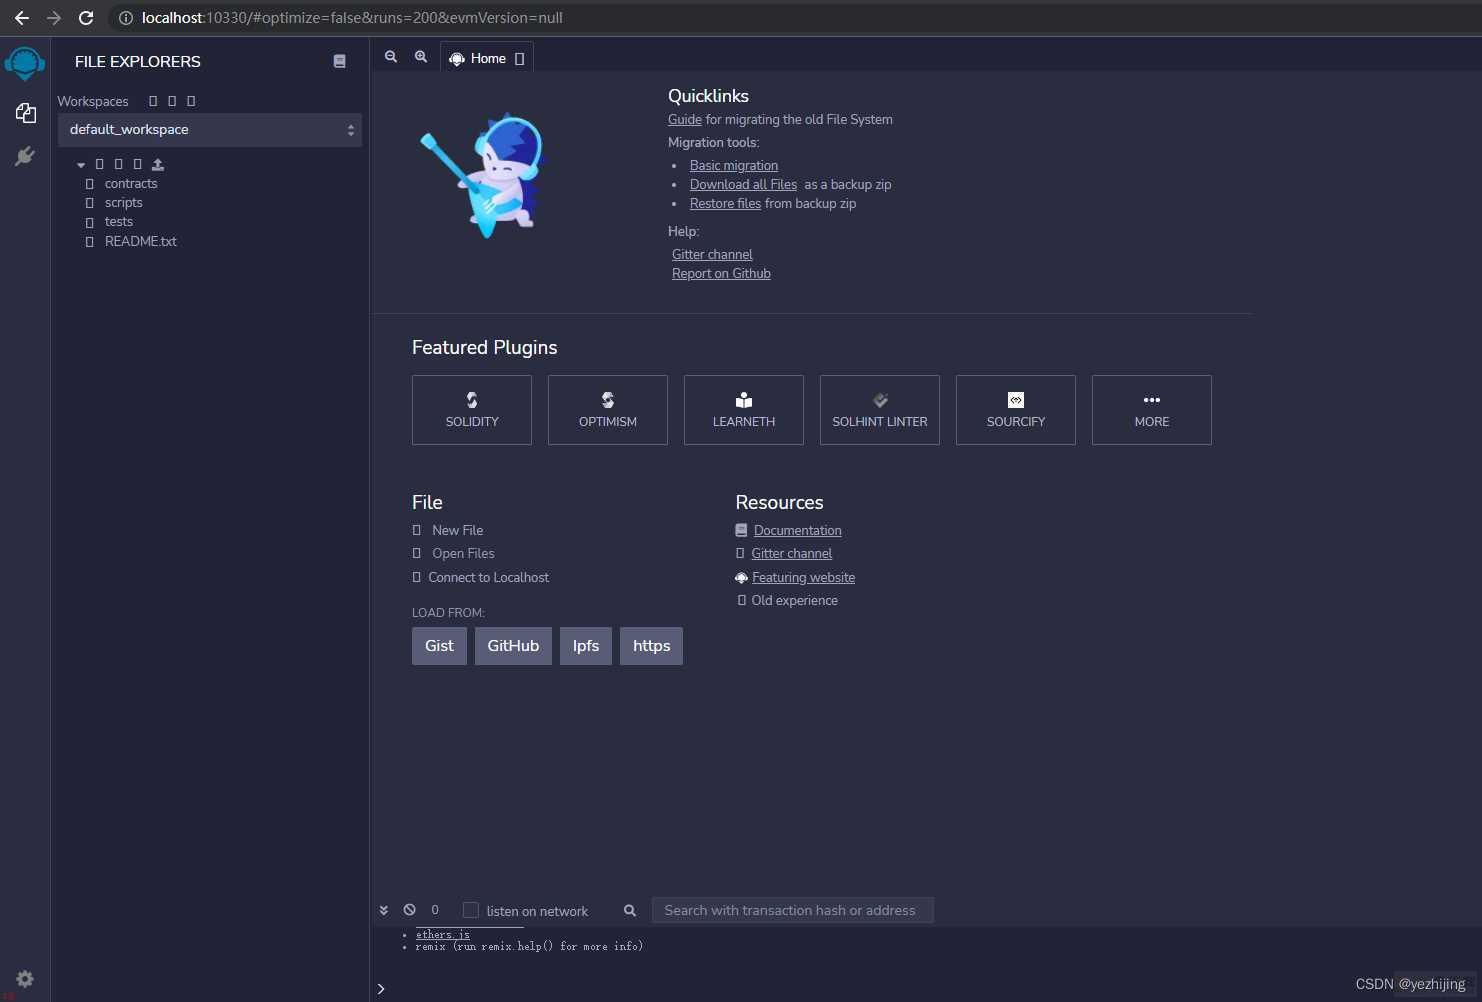Click Open Files under File section
Viewport: 1482px width, 1002px height.
pos(463,553)
